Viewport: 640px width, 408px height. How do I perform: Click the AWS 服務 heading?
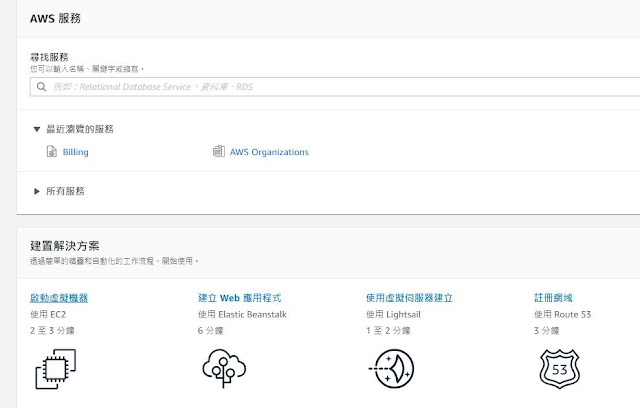coord(56,18)
